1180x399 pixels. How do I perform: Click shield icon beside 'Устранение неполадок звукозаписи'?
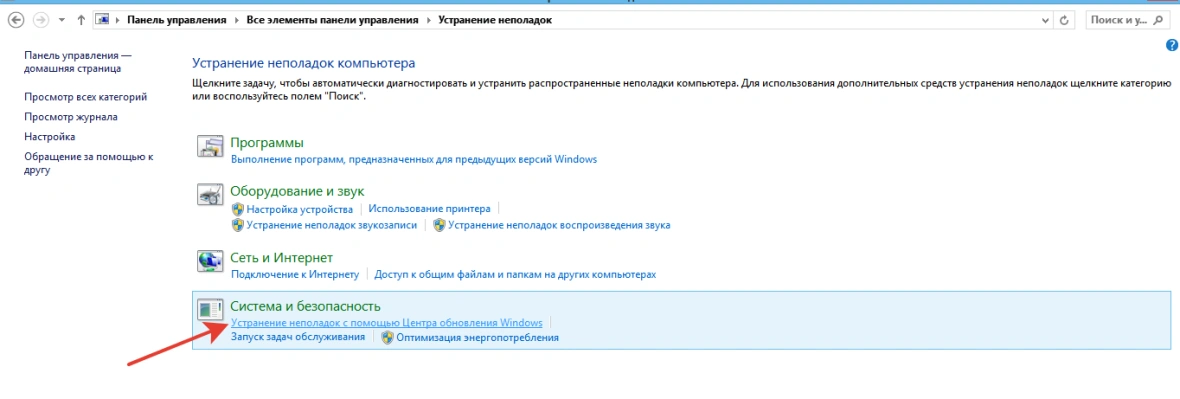click(238, 225)
